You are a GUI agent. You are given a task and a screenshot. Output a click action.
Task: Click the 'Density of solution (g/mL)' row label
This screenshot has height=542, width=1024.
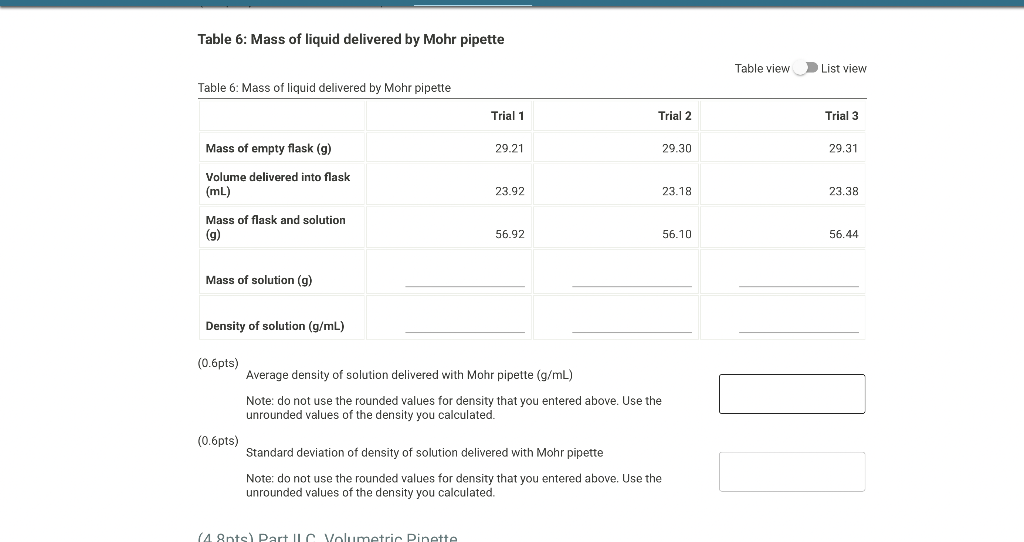275,326
